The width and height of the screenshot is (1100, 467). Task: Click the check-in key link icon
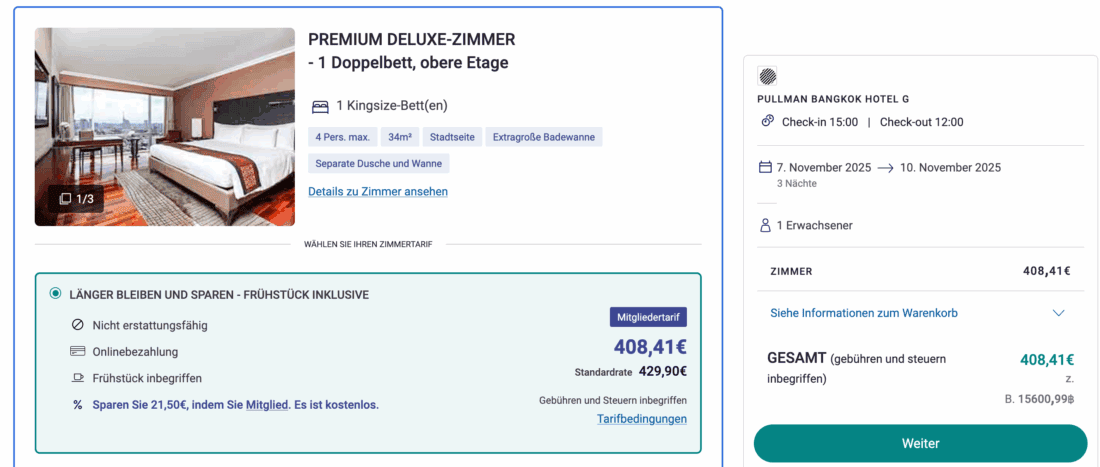tap(768, 121)
